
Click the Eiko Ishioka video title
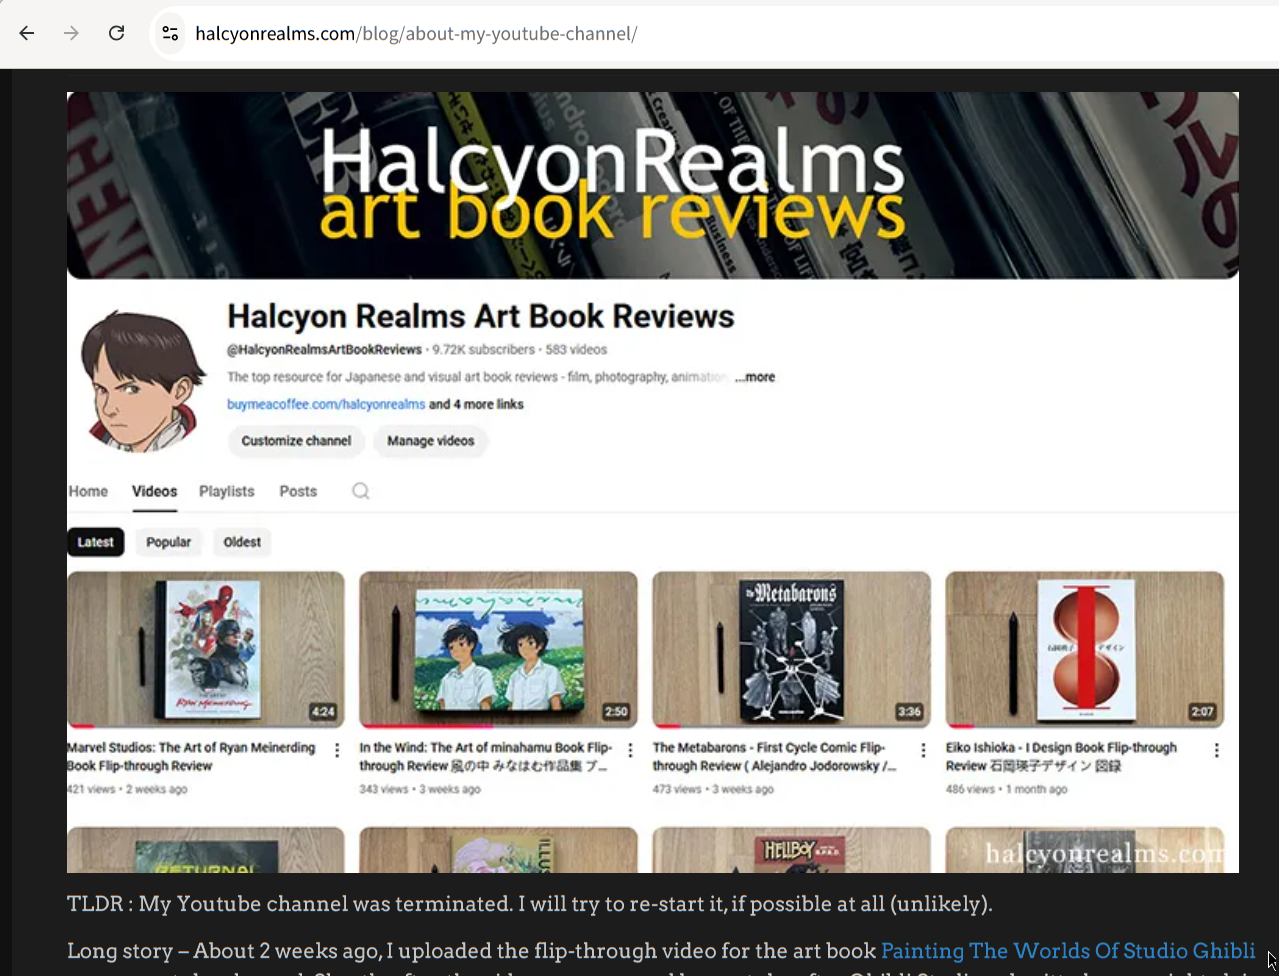tap(1061, 756)
